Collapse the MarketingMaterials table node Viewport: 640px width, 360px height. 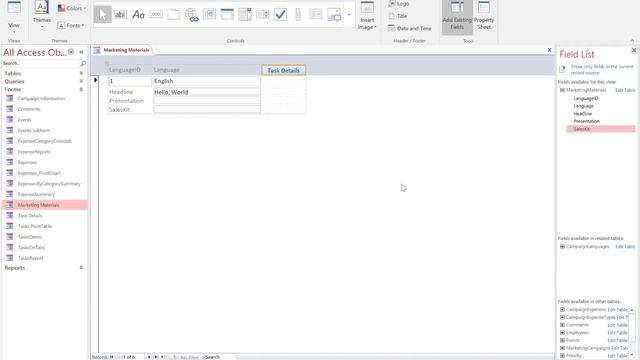point(562,90)
